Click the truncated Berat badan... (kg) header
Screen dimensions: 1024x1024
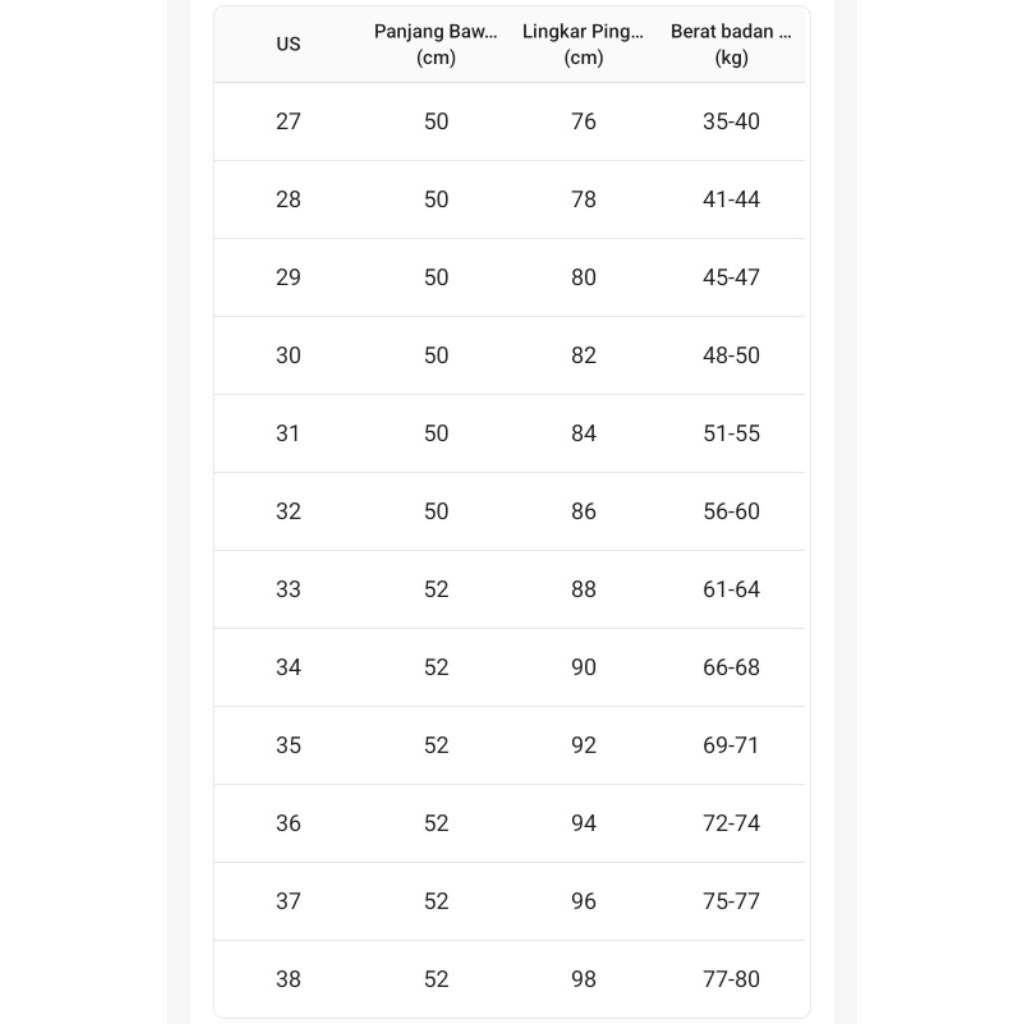coord(731,44)
